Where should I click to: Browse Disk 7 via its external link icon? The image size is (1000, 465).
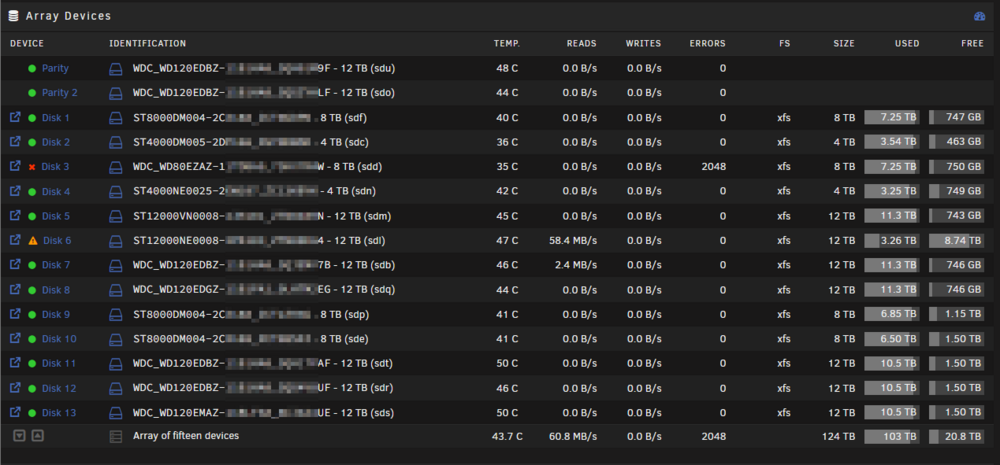[x=15, y=264]
